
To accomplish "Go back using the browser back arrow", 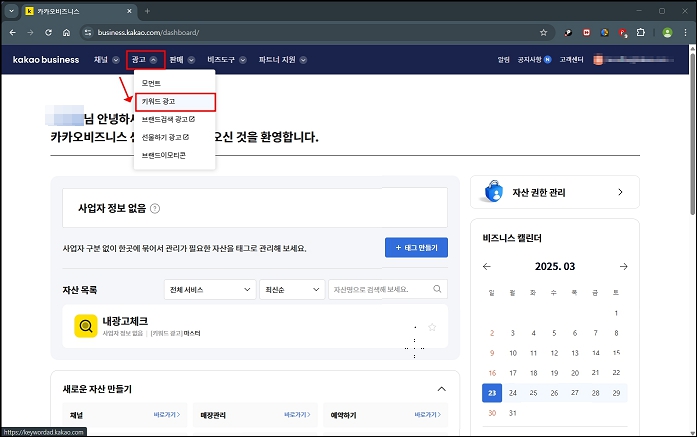I will coord(12,32).
